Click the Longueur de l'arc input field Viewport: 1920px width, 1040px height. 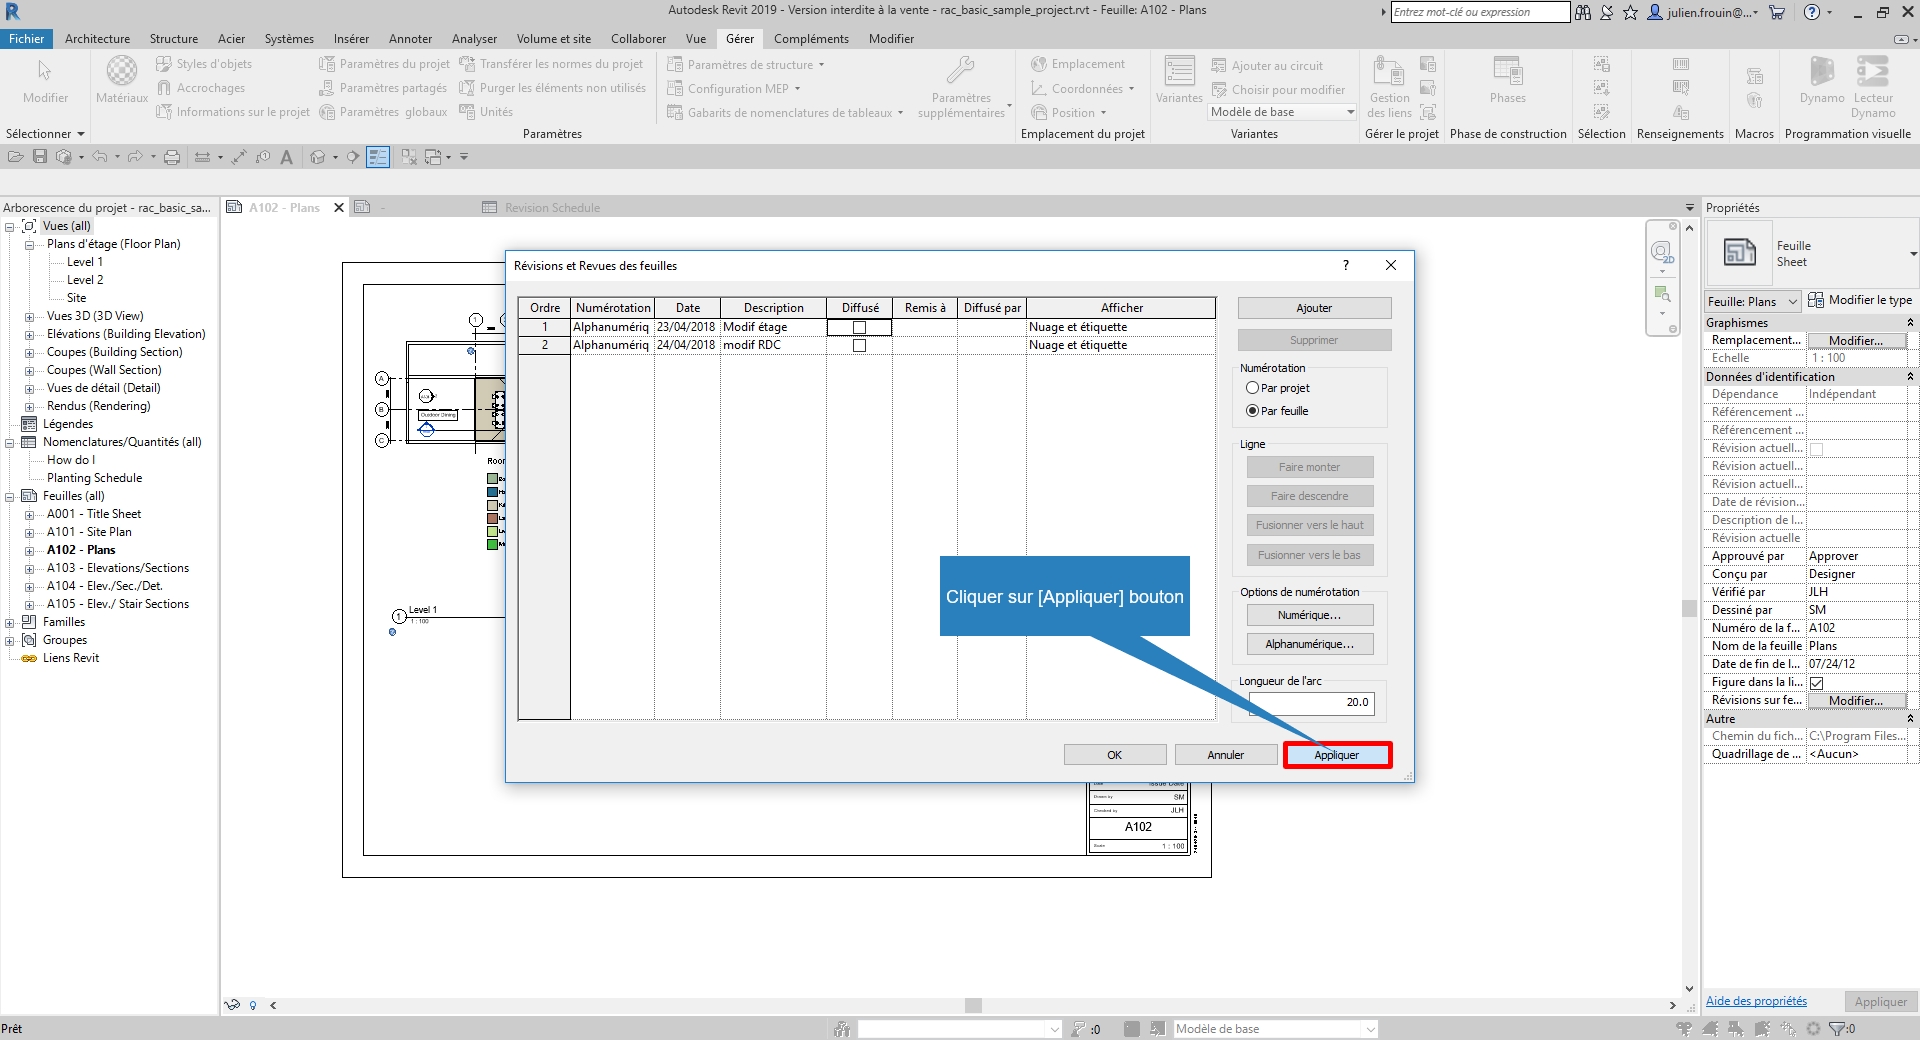(1311, 703)
